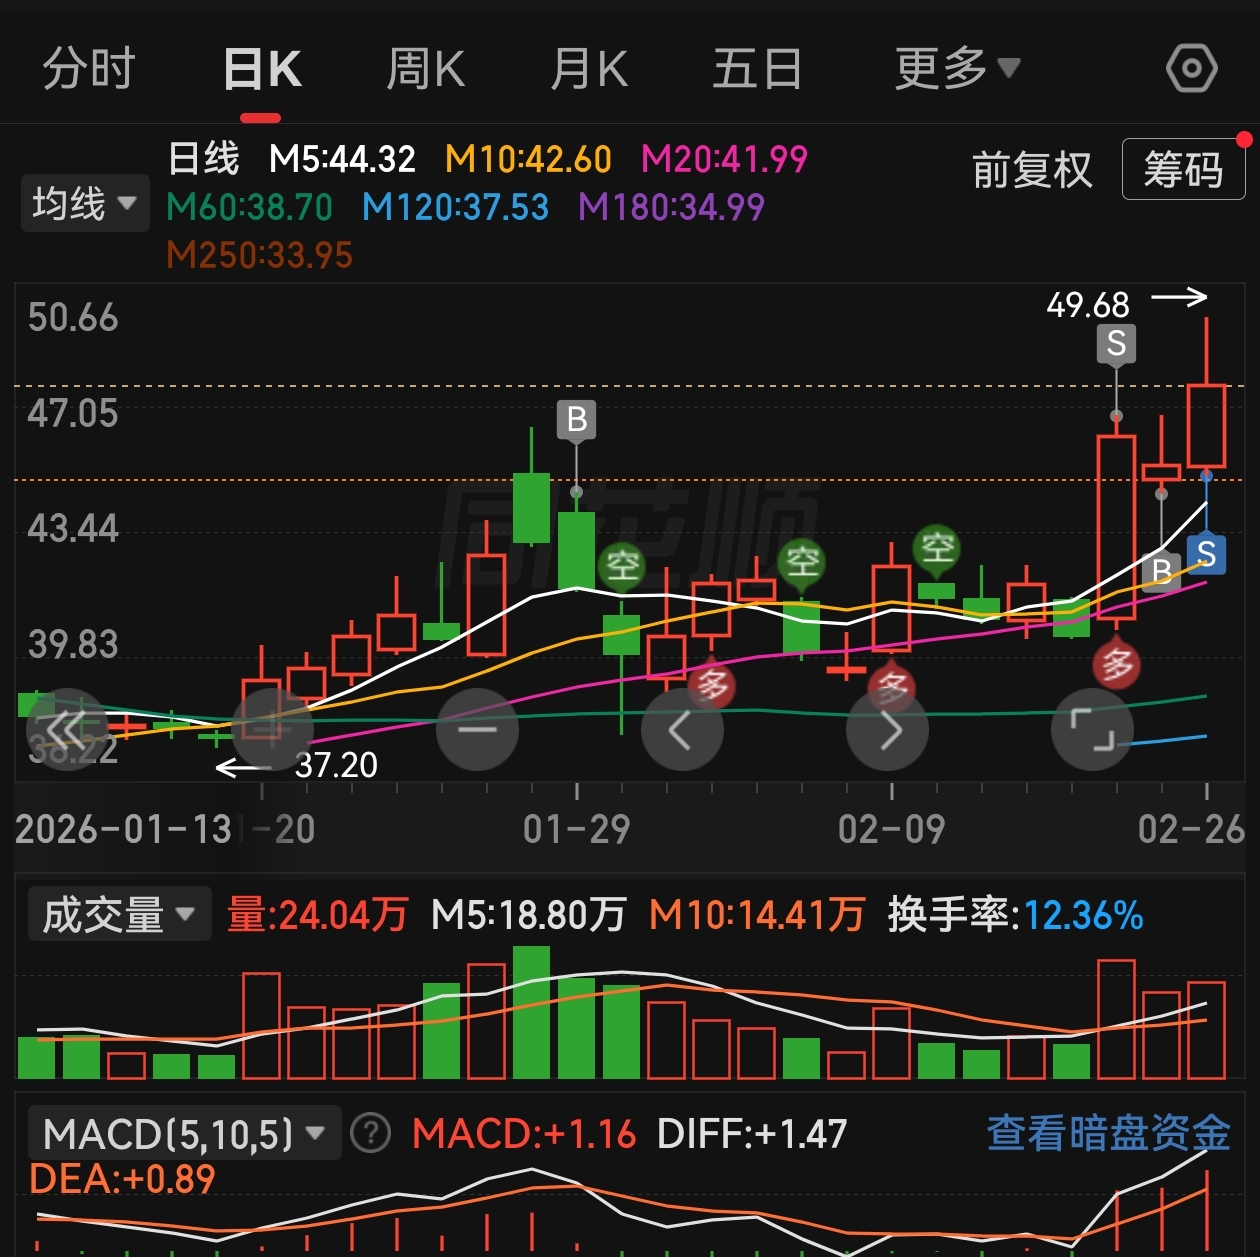Tap the fullscreen expand chart button

pyautogui.click(x=1093, y=730)
